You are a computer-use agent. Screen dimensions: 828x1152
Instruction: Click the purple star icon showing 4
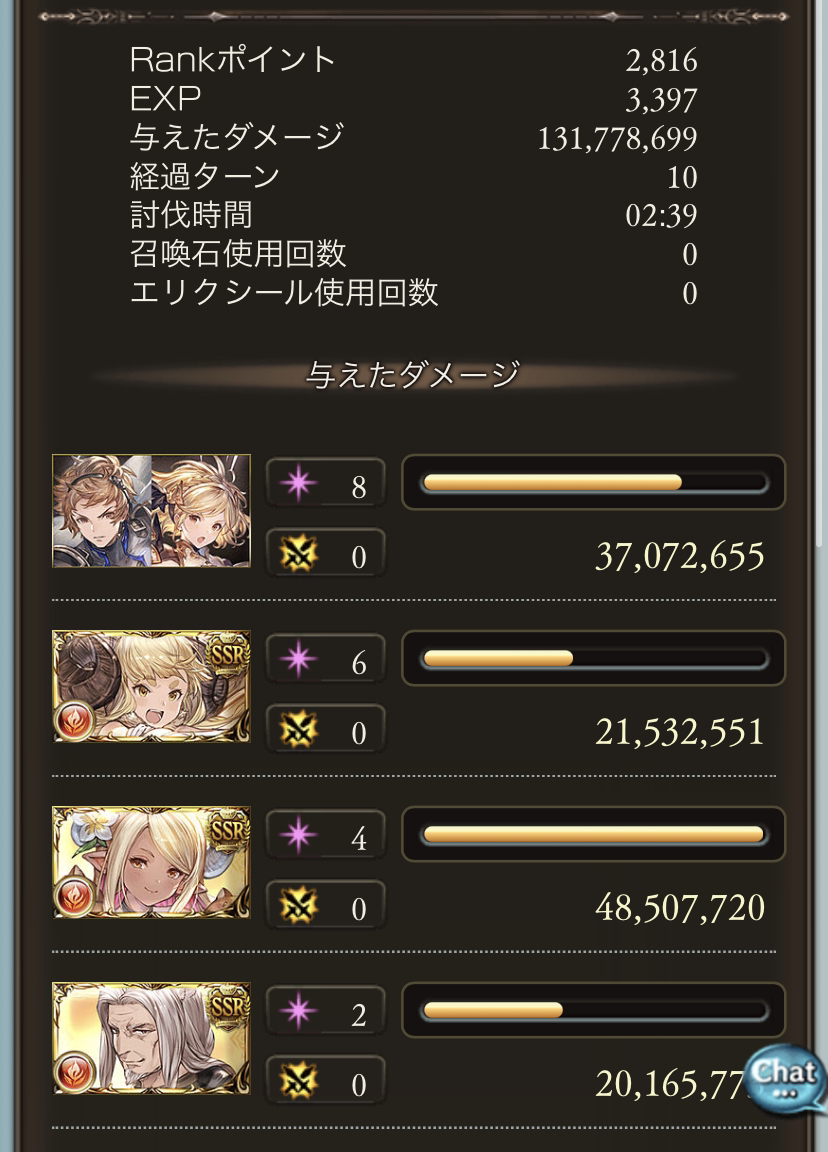pos(299,835)
